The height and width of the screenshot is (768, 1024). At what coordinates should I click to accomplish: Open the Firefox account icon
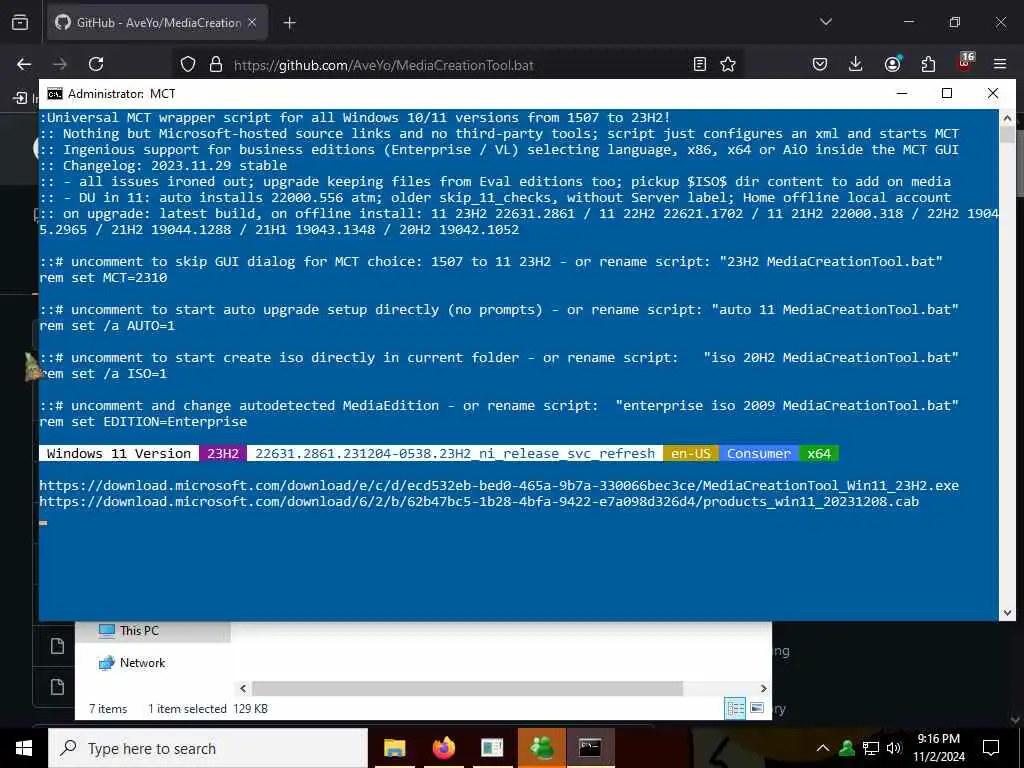pos(892,63)
